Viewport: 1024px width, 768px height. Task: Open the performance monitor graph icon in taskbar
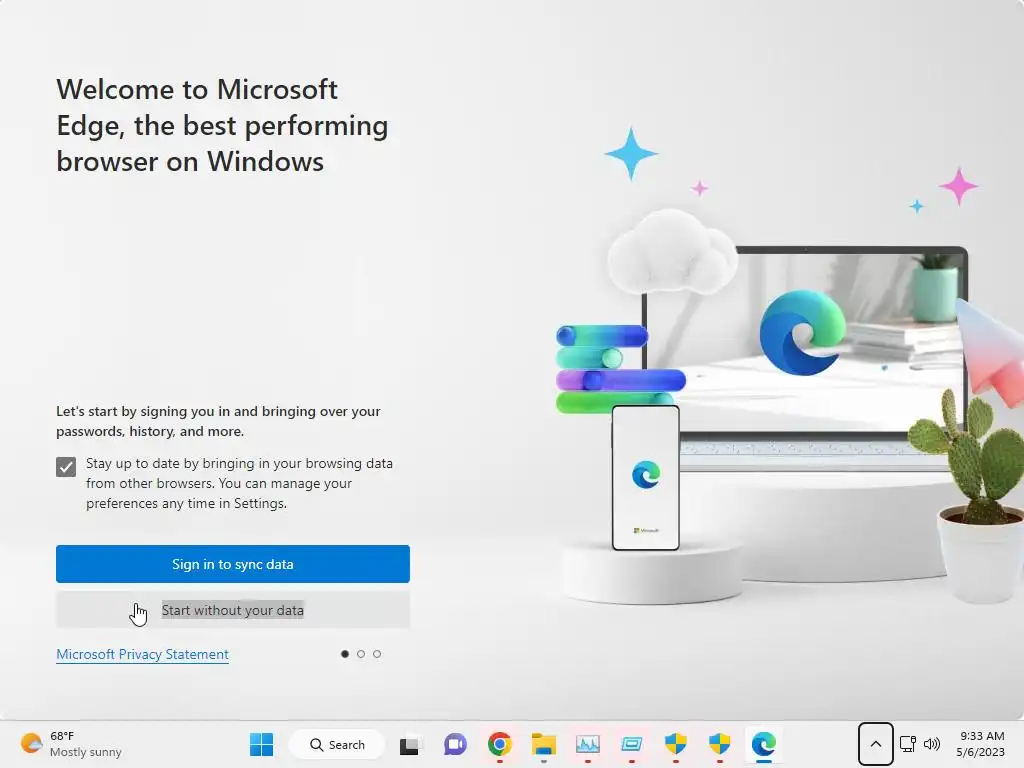click(x=588, y=744)
